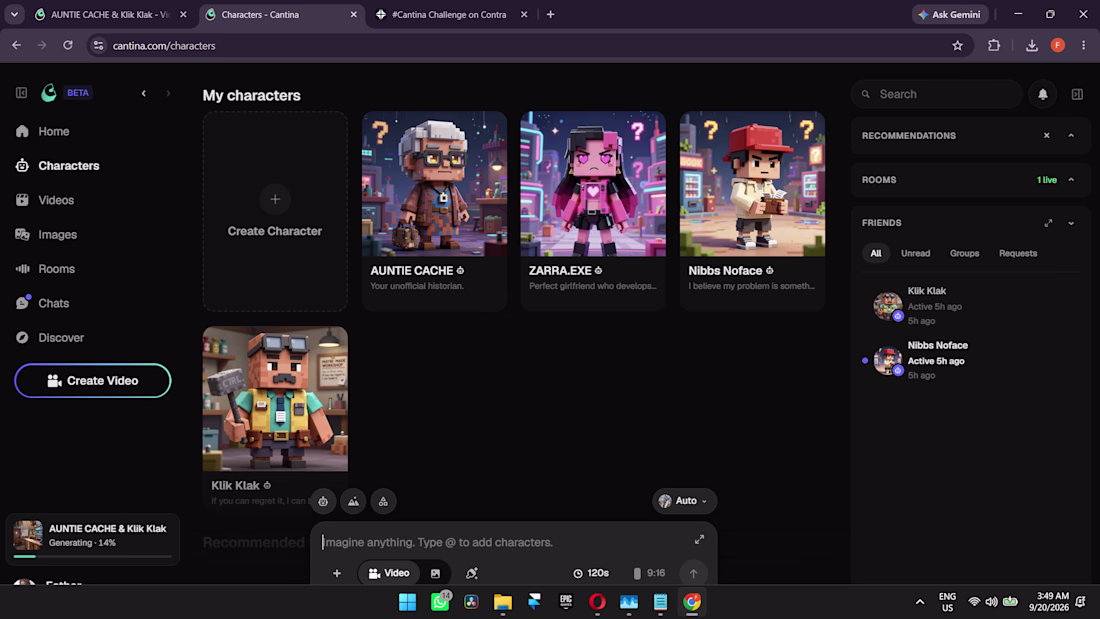
Task: Open browser downloads icon
Action: 1031,46
